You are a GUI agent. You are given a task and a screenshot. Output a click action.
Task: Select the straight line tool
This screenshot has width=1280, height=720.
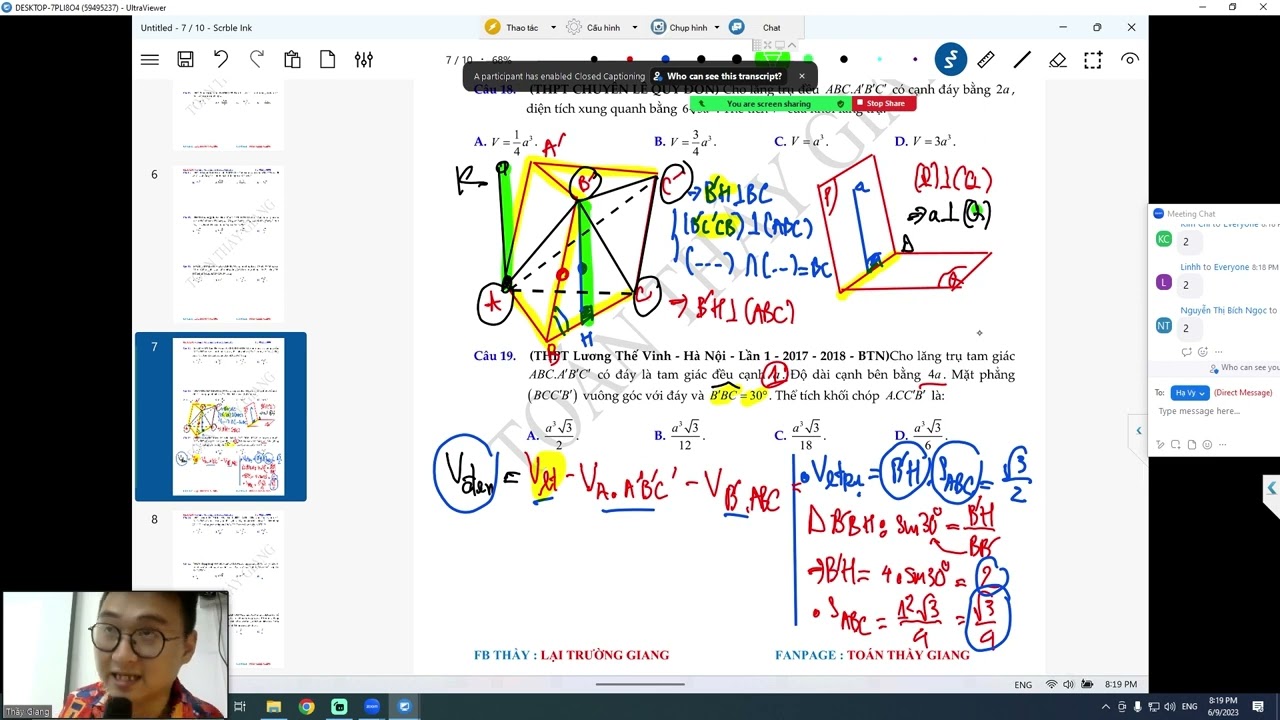tap(1022, 60)
